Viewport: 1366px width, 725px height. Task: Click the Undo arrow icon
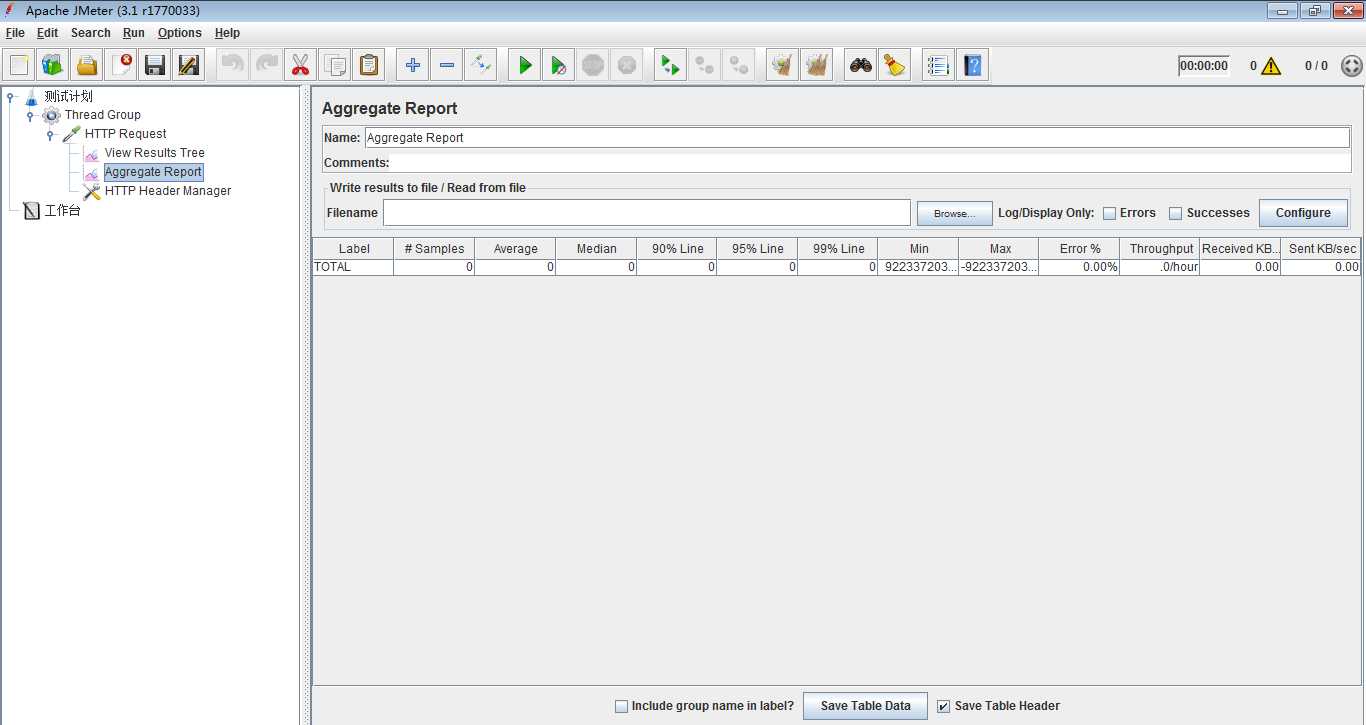(233, 66)
